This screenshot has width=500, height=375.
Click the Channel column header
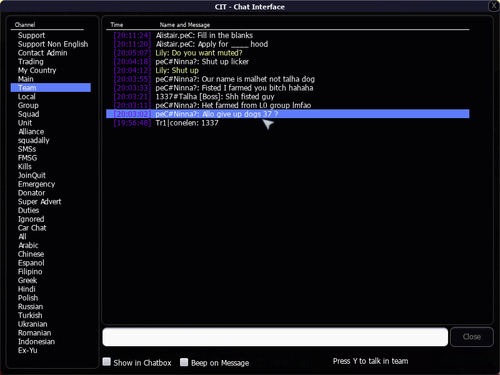pyautogui.click(x=25, y=25)
